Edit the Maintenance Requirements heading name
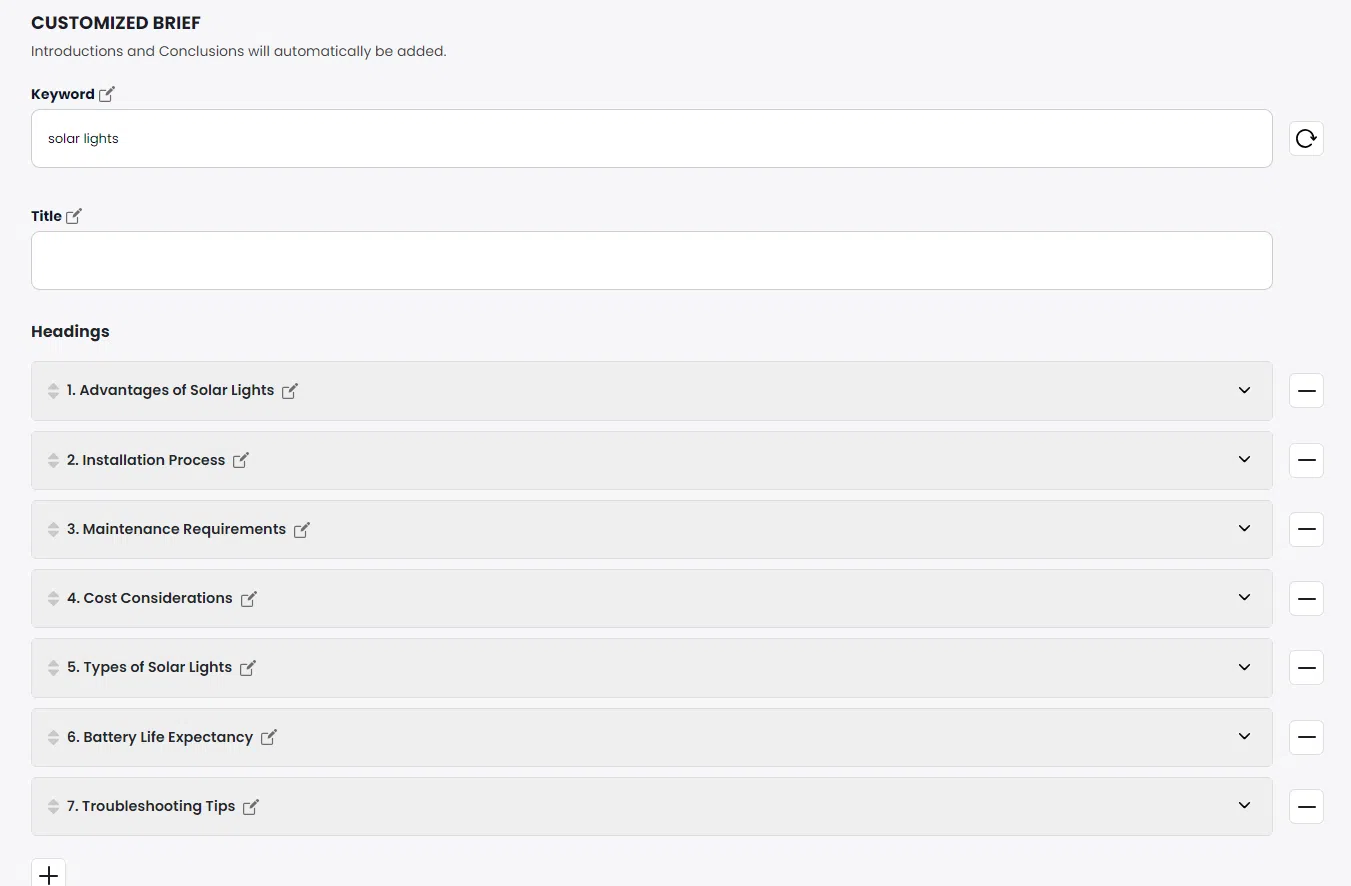The height and width of the screenshot is (886, 1351). click(x=302, y=530)
